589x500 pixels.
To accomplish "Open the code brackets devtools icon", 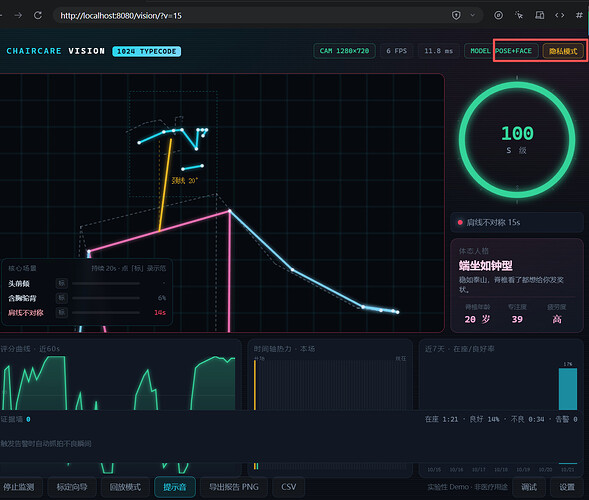I will pyautogui.click(x=560, y=15).
